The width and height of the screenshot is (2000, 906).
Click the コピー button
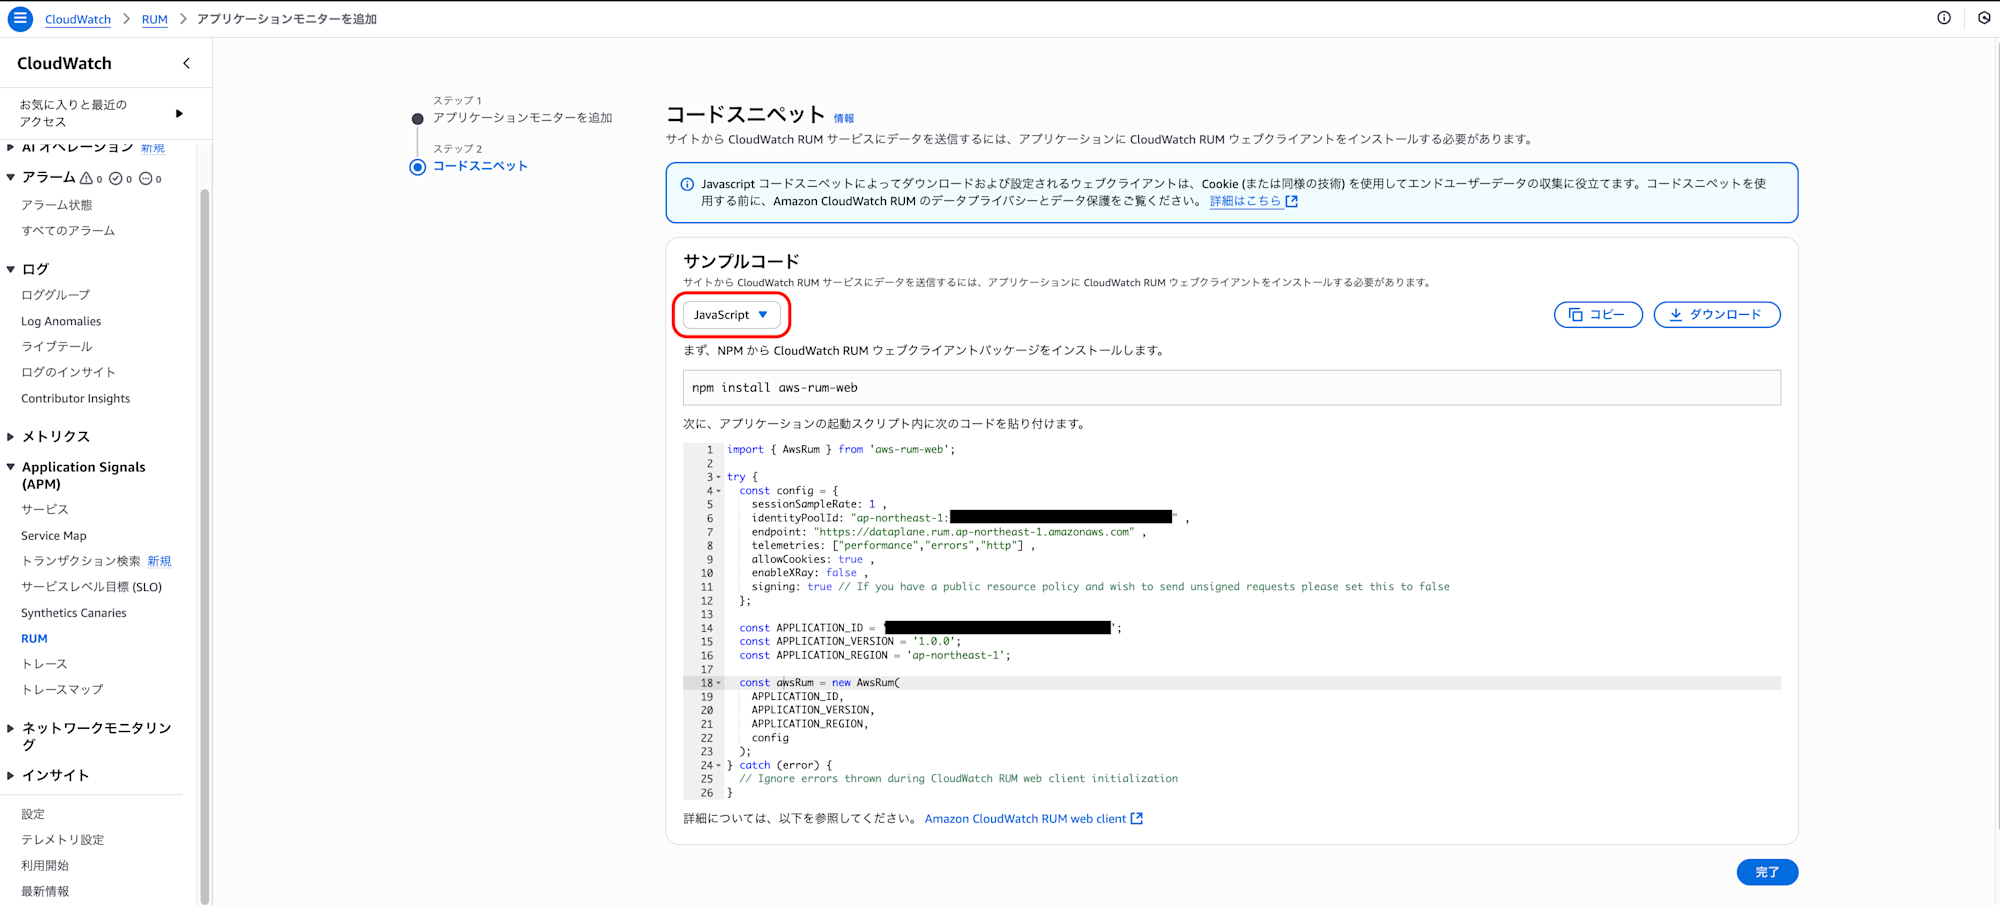click(1598, 315)
